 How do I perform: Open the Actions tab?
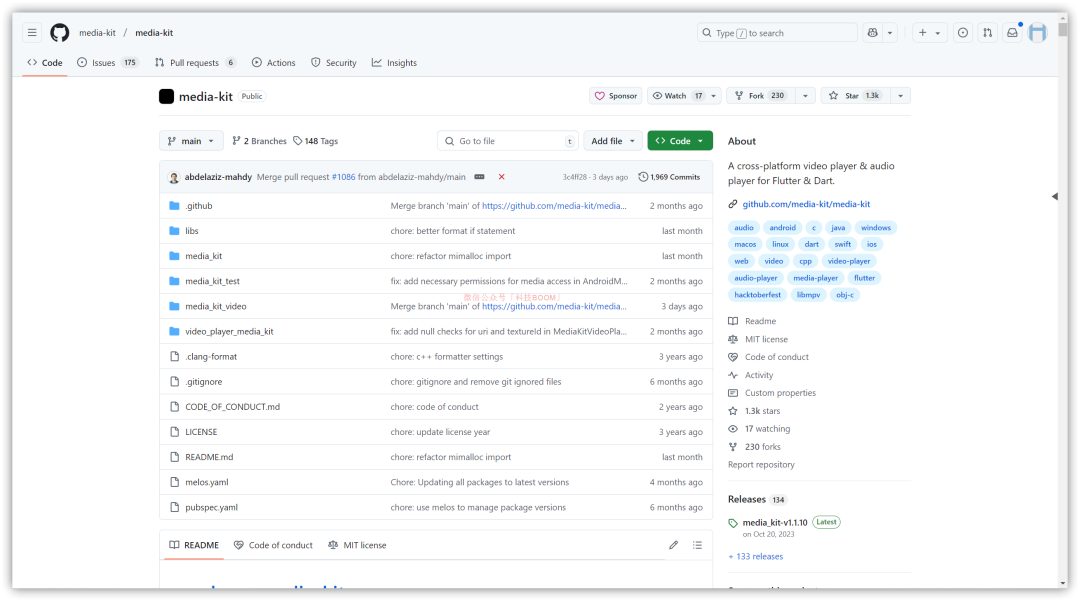(273, 63)
